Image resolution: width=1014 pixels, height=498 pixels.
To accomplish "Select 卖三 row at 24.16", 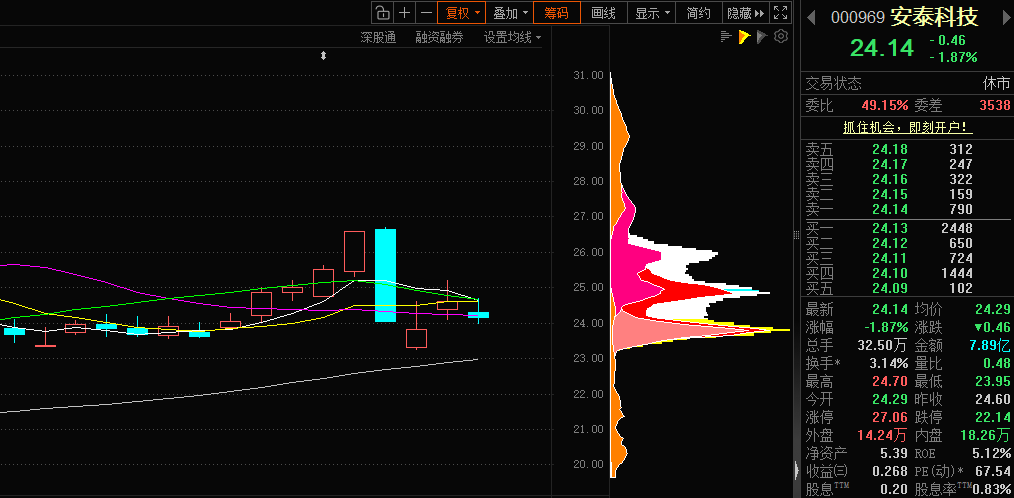I will click(907, 179).
